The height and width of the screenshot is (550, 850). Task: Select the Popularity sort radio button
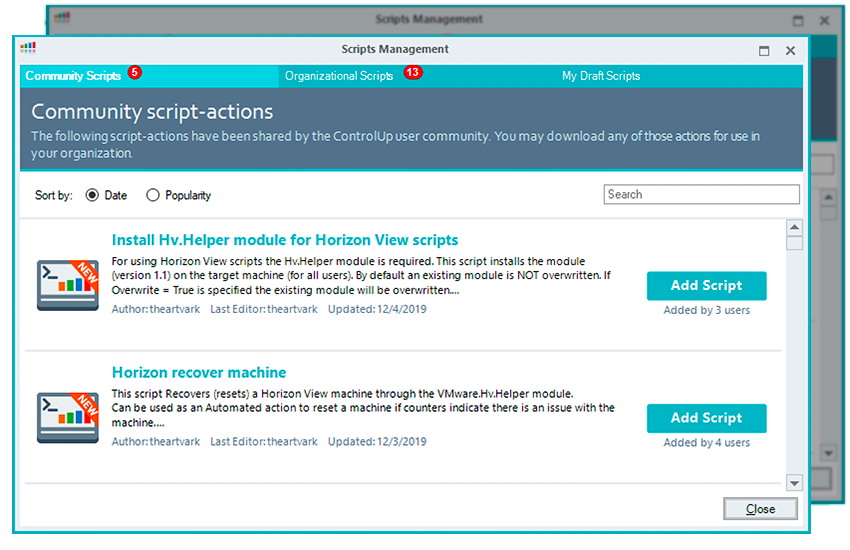coord(153,195)
